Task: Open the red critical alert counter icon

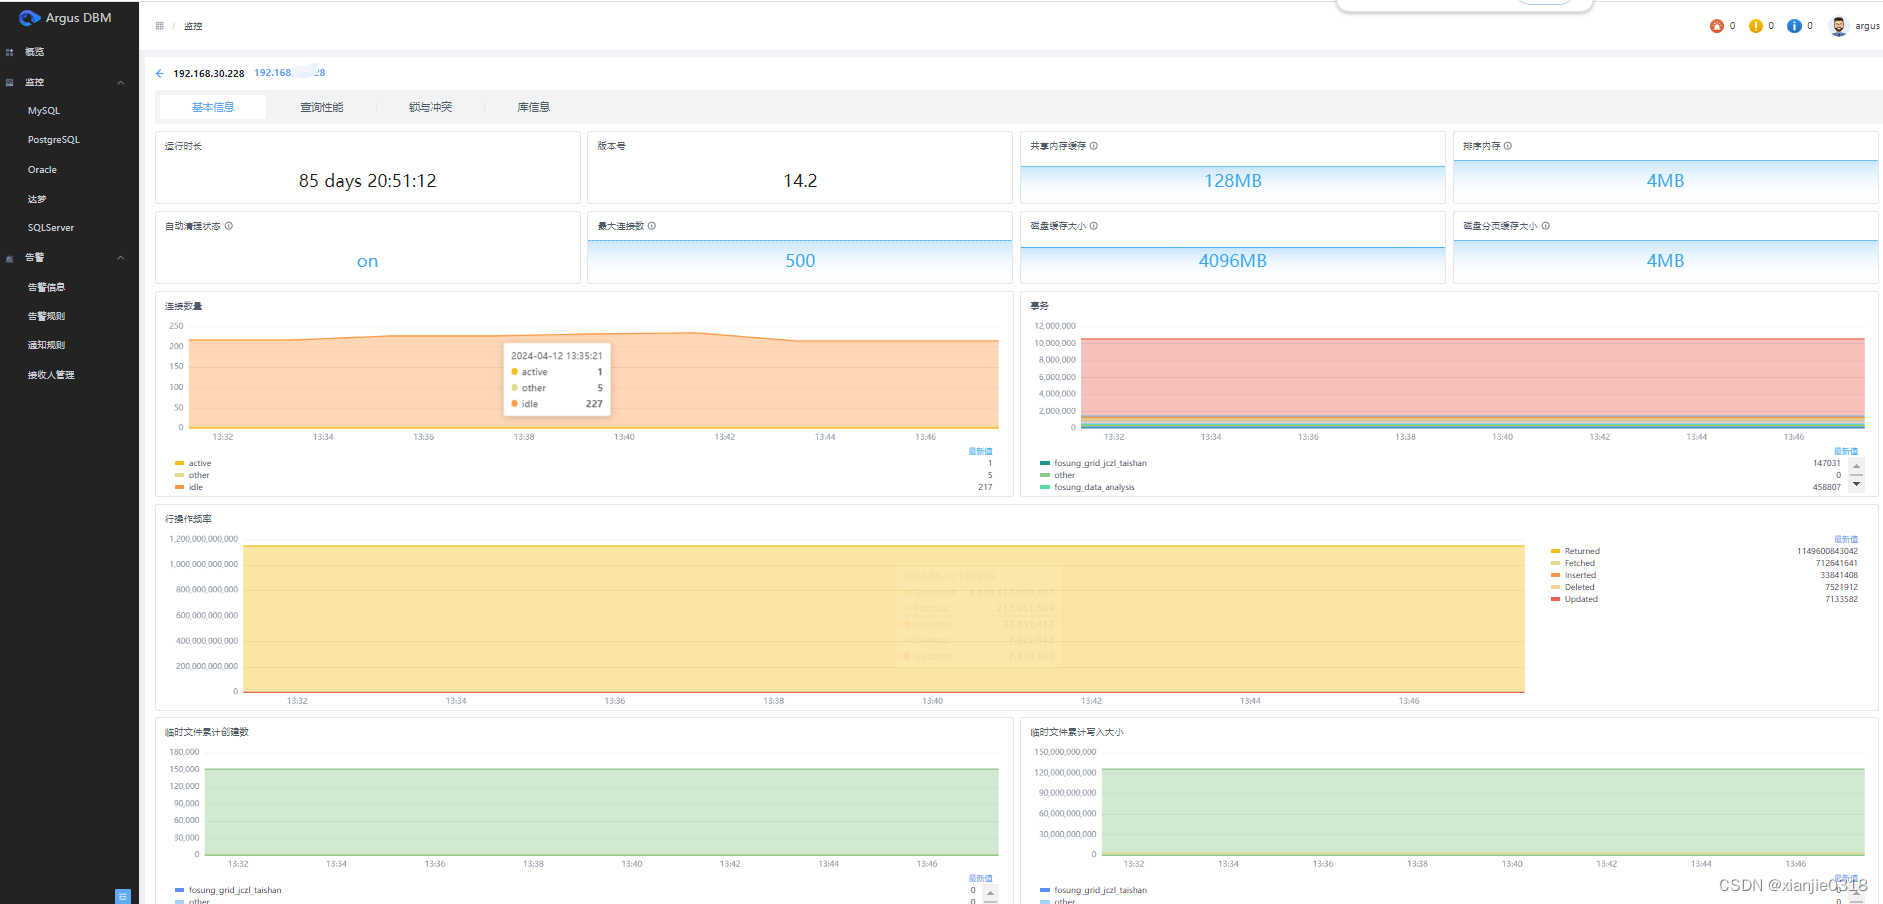Action: [x=1717, y=26]
